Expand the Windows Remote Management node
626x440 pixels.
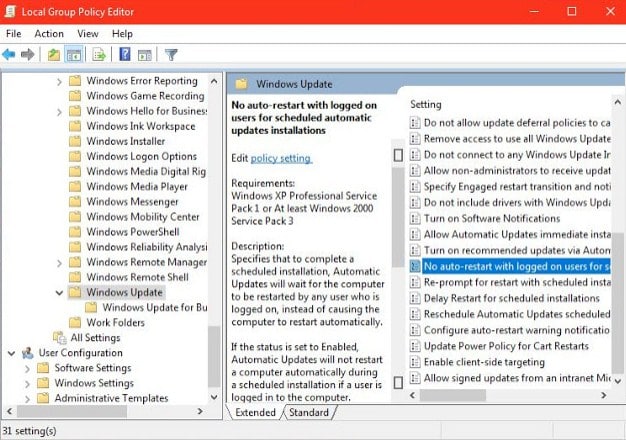coord(59,263)
